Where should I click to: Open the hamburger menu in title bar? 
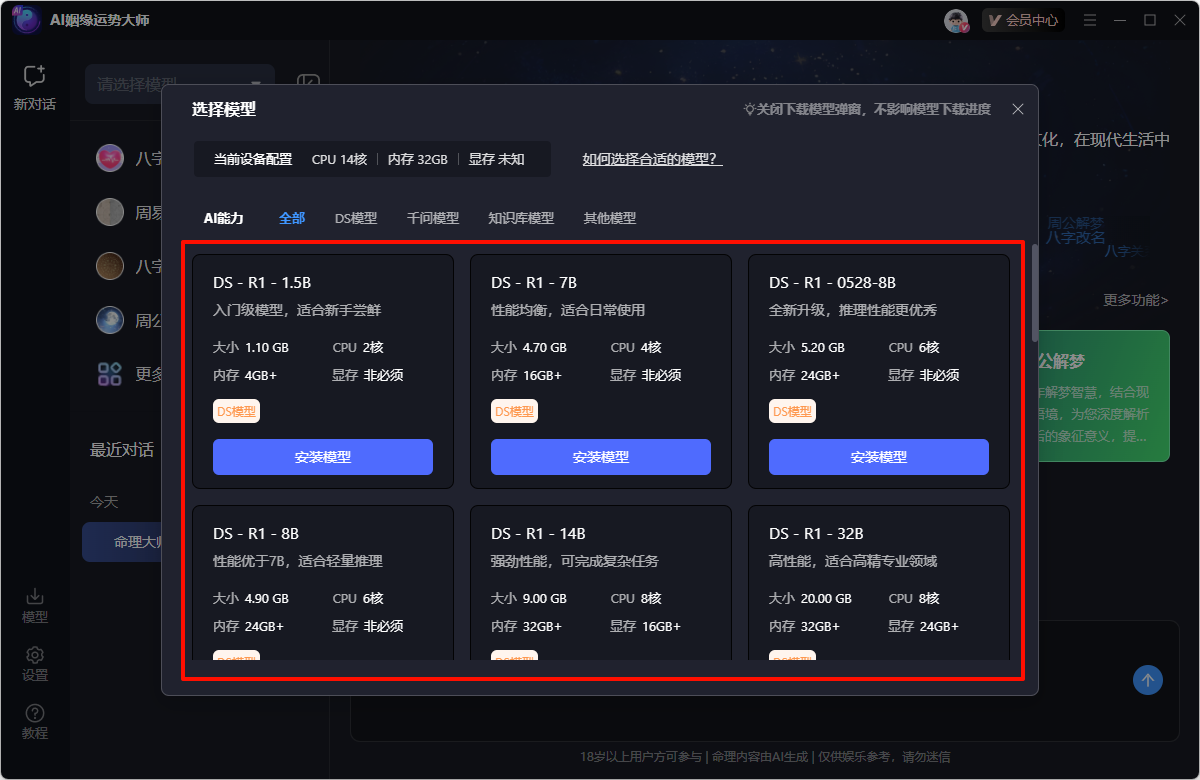click(1090, 20)
